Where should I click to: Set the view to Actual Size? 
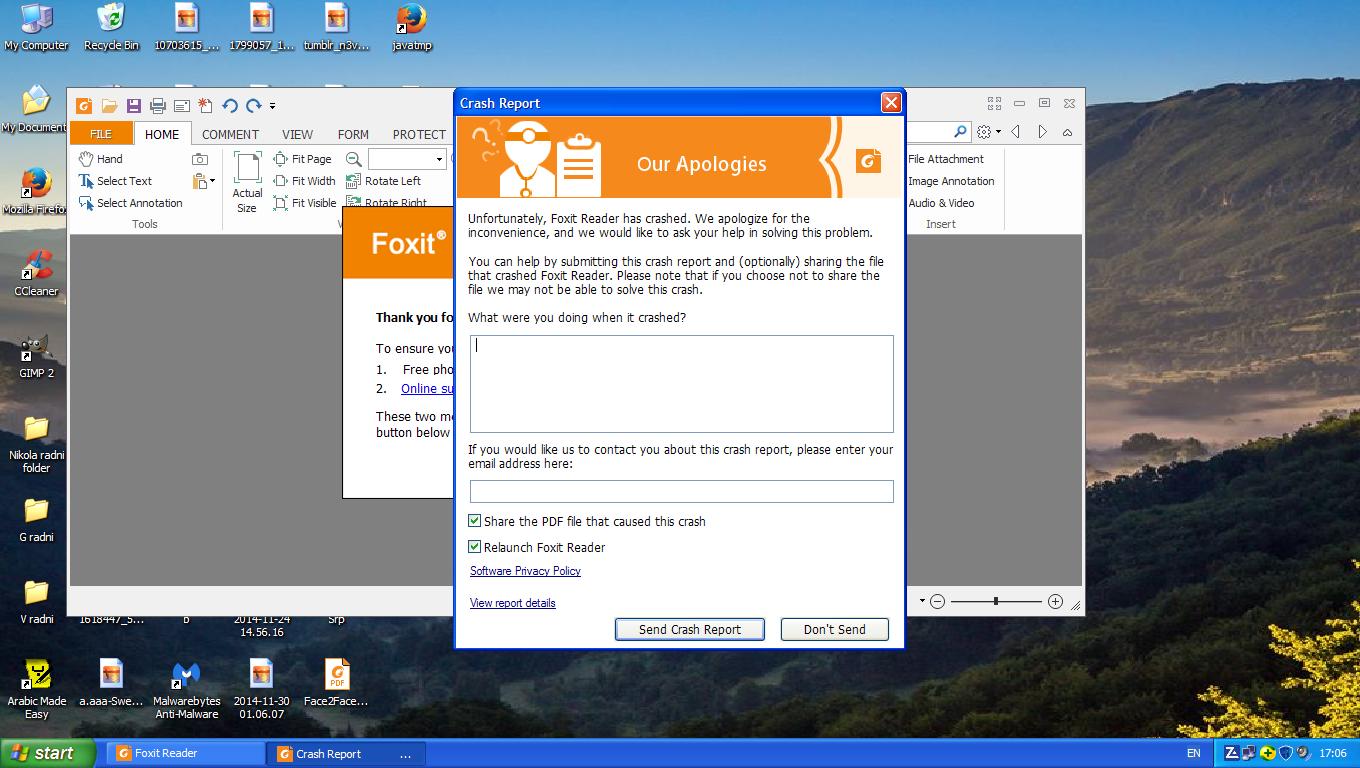click(x=247, y=182)
